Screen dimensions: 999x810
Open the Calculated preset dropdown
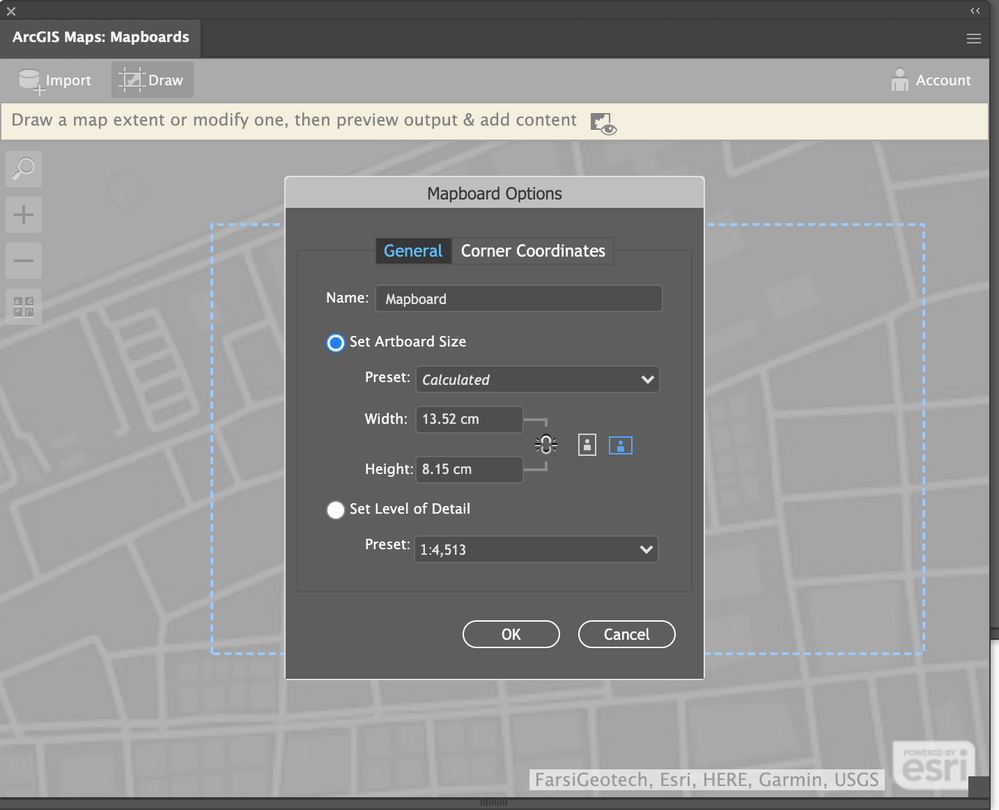(x=537, y=379)
